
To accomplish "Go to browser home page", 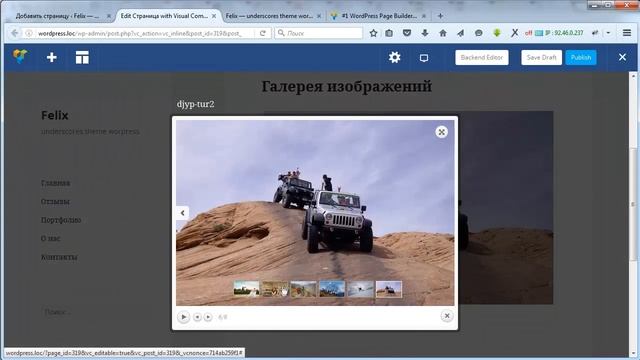I will tap(442, 33).
